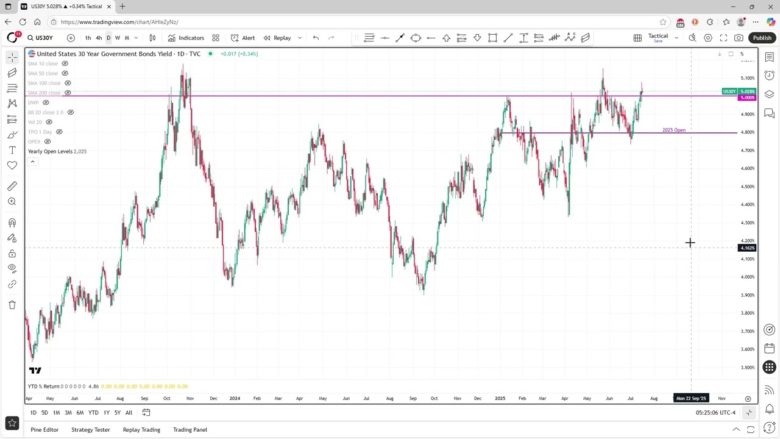Viewport: 780px width, 439px height.
Task: Hide the SMA 200 close indicator
Action: tap(68, 93)
